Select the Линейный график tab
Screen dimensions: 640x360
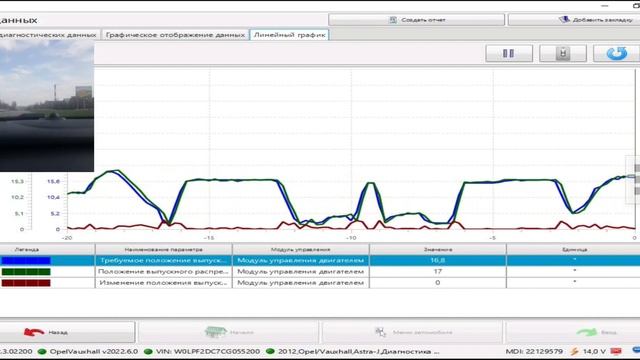(x=290, y=35)
